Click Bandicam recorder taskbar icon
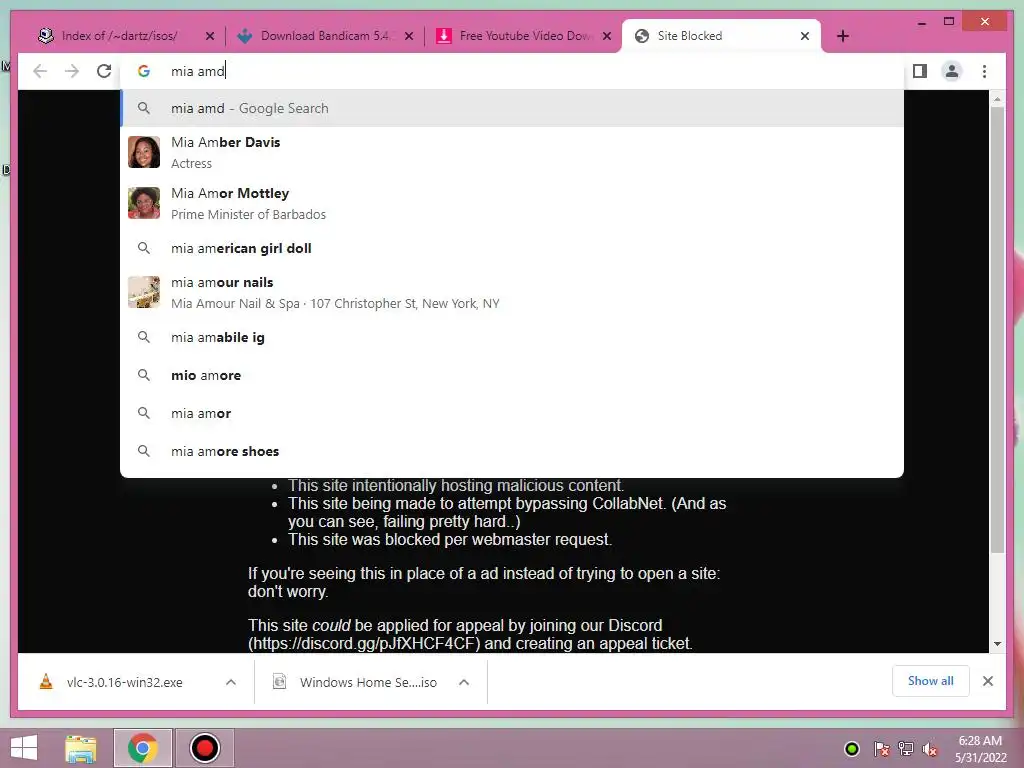This screenshot has width=1024, height=768. [x=204, y=748]
